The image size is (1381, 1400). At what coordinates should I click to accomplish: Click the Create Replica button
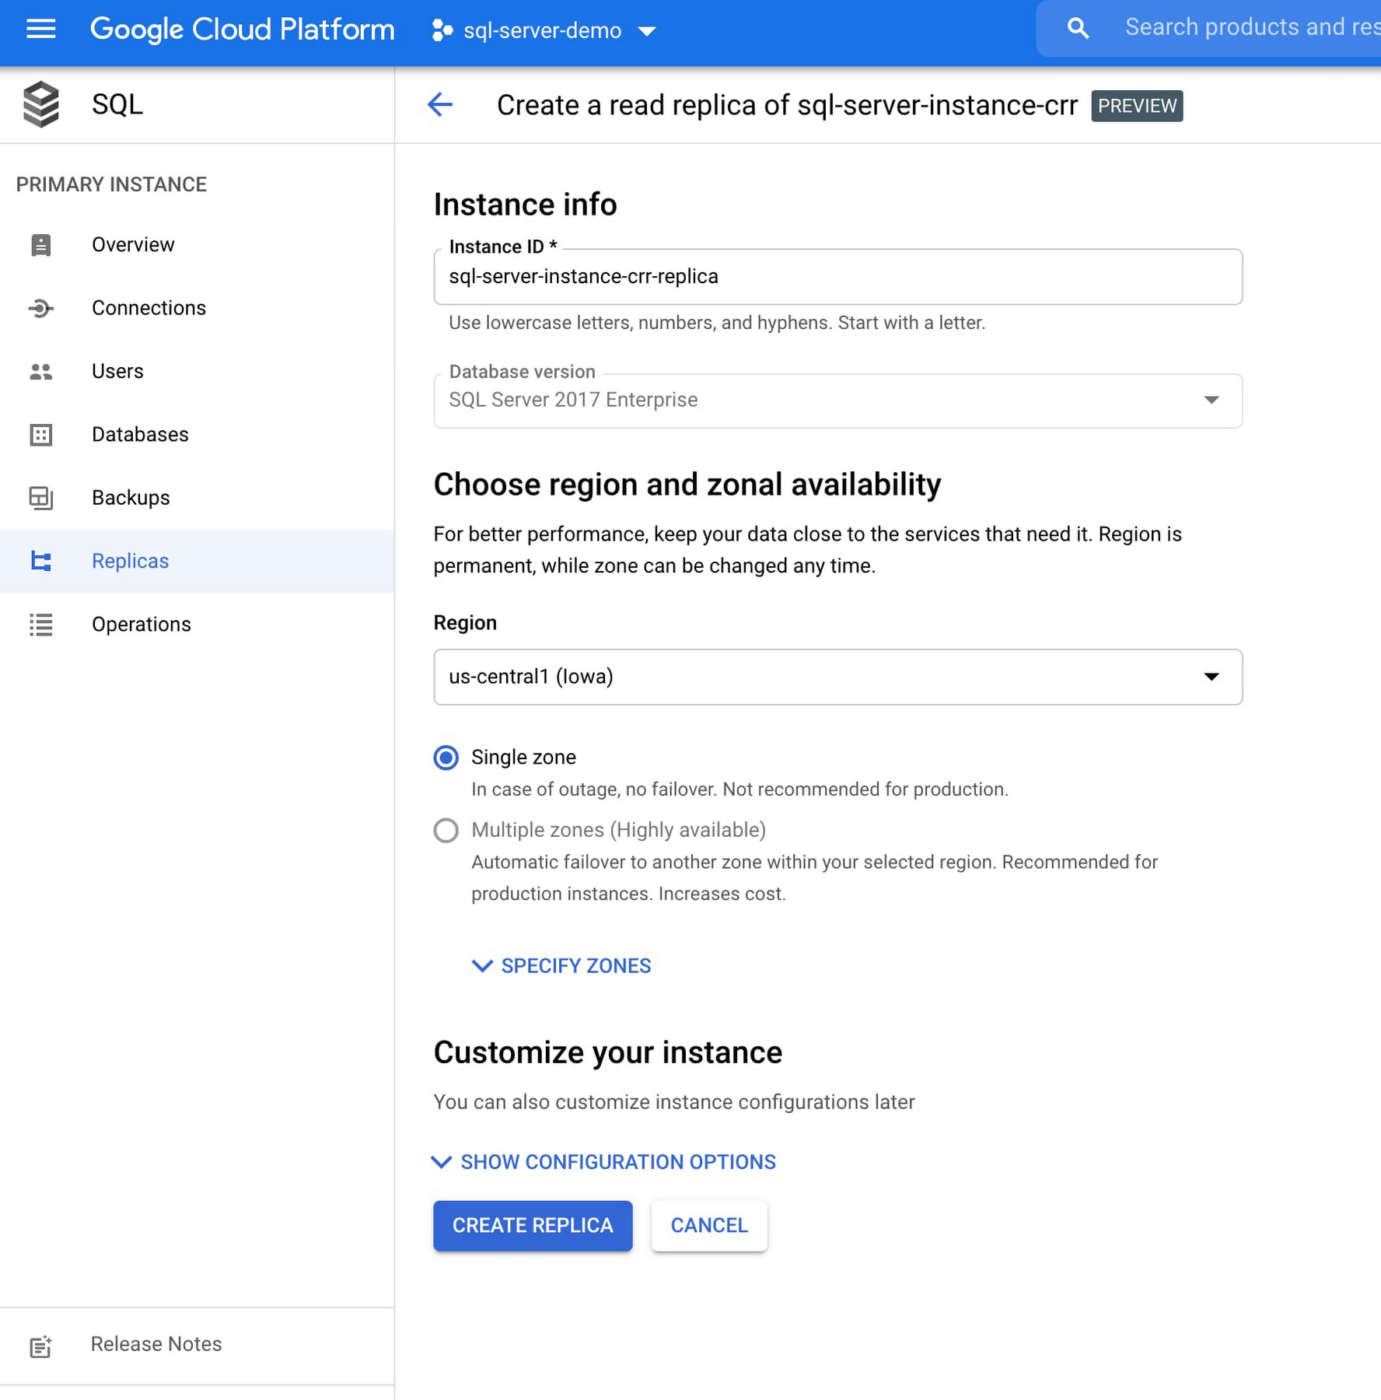point(532,1226)
